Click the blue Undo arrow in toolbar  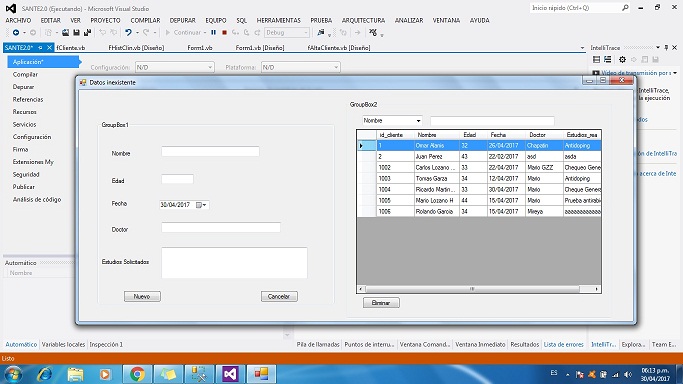[x=128, y=33]
